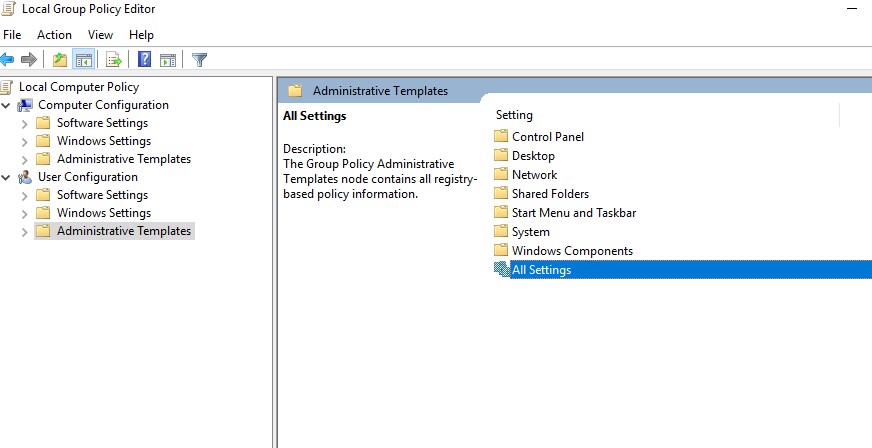Click the blue Help question mark icon
Screen dimensions: 872x448
point(145,59)
